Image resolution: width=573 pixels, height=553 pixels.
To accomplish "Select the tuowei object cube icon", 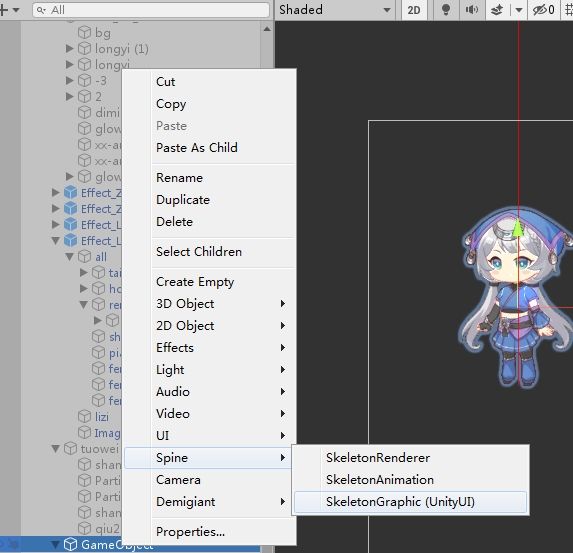I will pyautogui.click(x=71, y=448).
